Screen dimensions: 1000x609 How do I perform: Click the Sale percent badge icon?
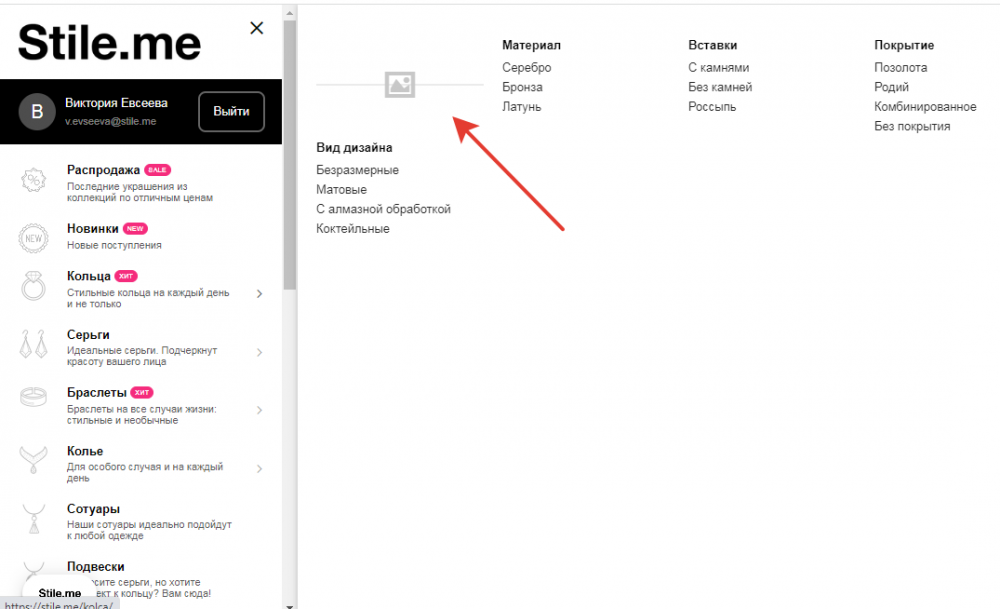34,181
